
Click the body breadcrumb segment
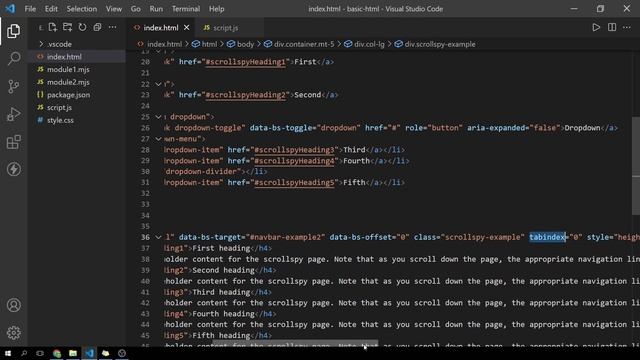coord(245,44)
